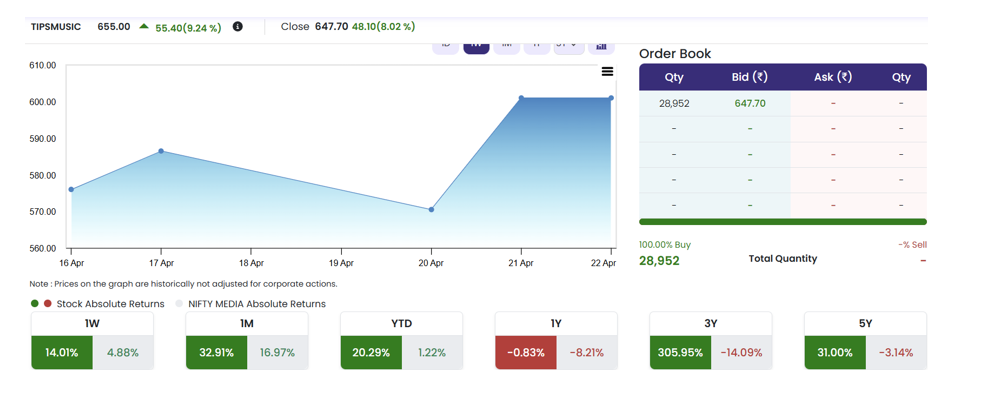Open the chart hamburger menu
The width and height of the screenshot is (1006, 404).
[x=607, y=72]
